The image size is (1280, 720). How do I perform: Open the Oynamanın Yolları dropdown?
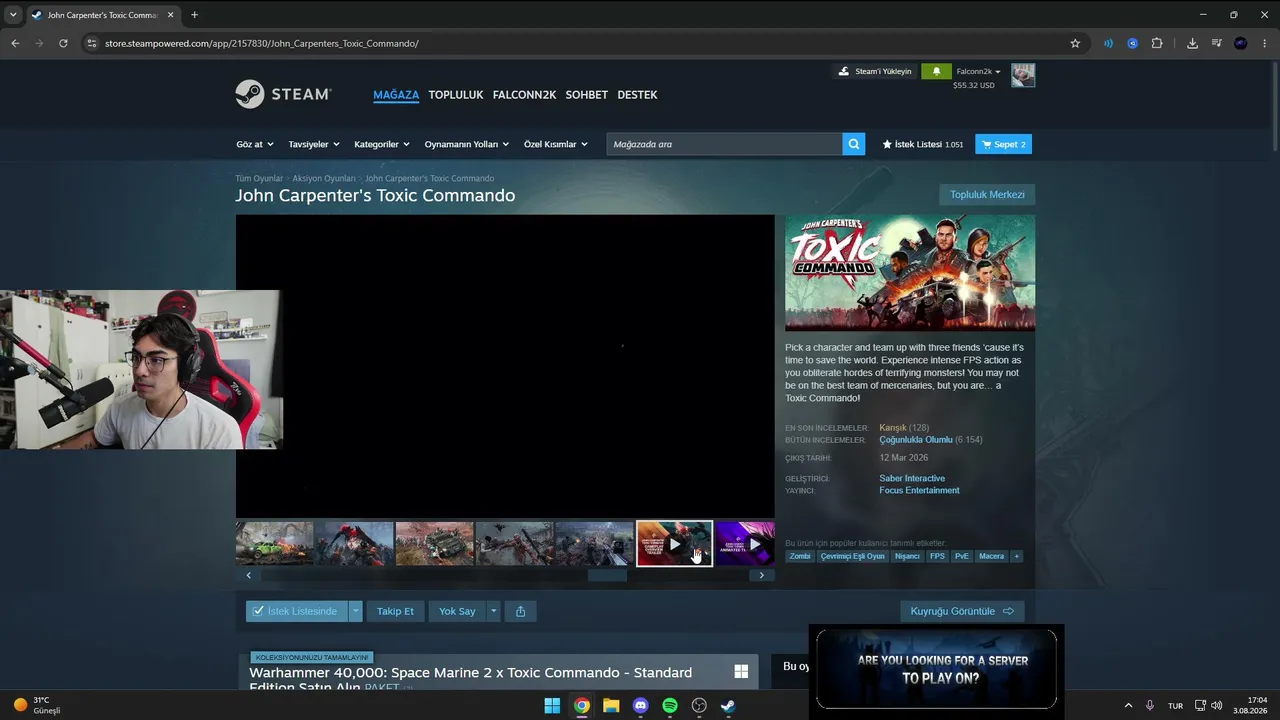(x=467, y=144)
